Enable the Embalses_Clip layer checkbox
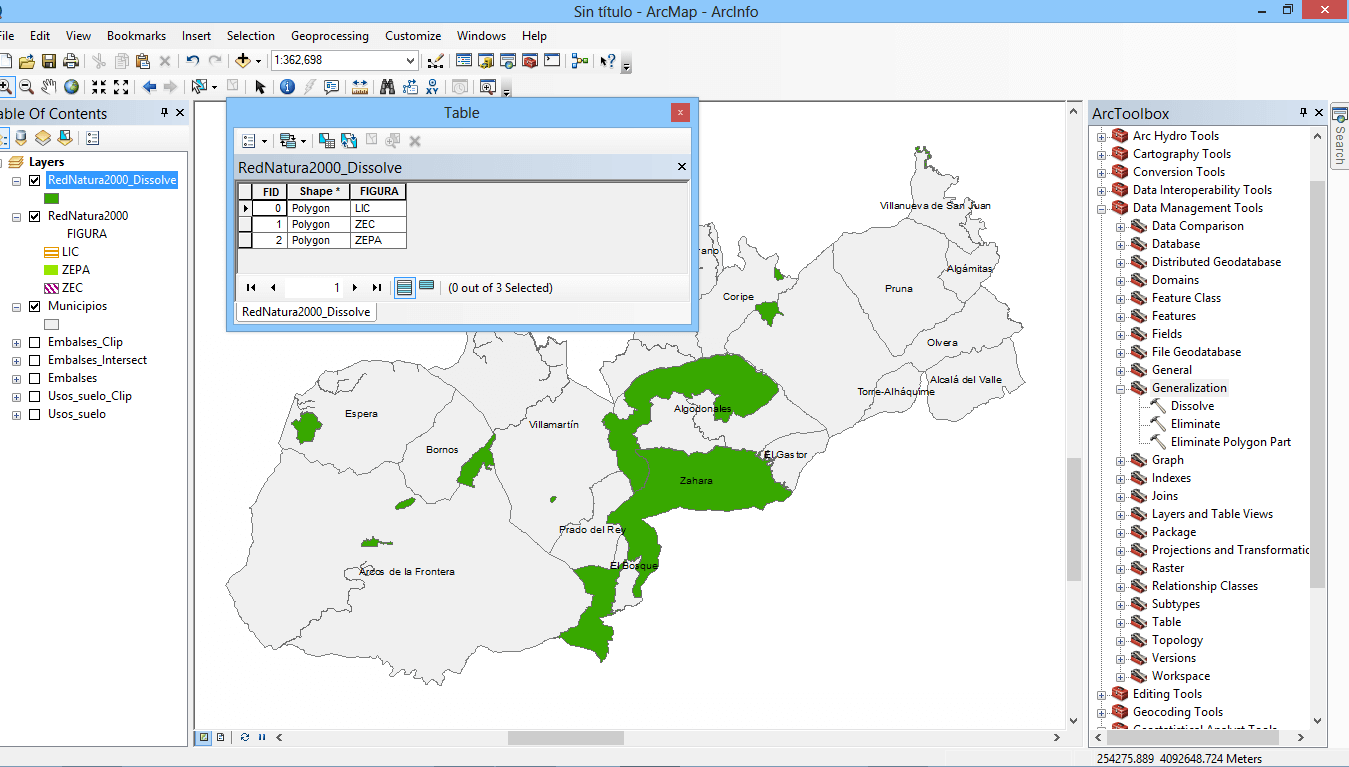This screenshot has height=767, width=1349. point(36,343)
